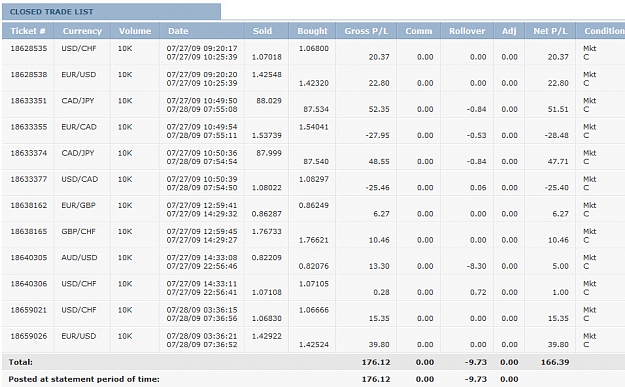The width and height of the screenshot is (625, 387).
Task: Click the Gross P/L column header
Action: (366, 31)
